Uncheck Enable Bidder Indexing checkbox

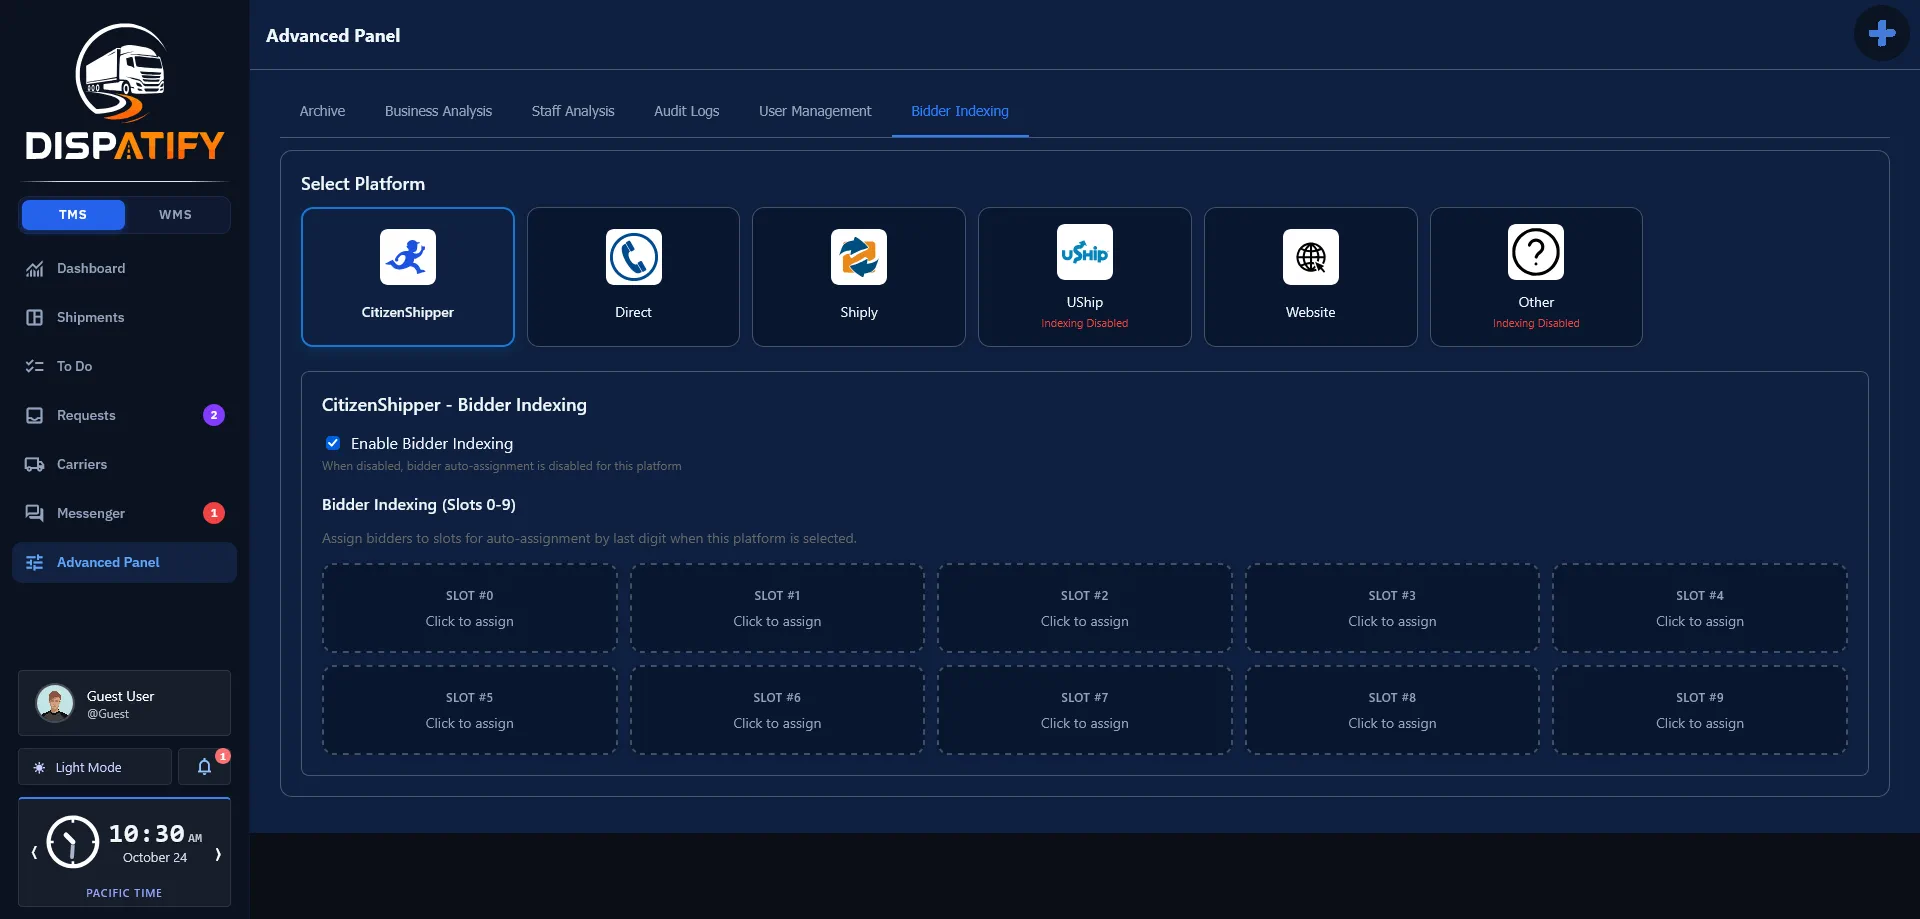[x=333, y=443]
